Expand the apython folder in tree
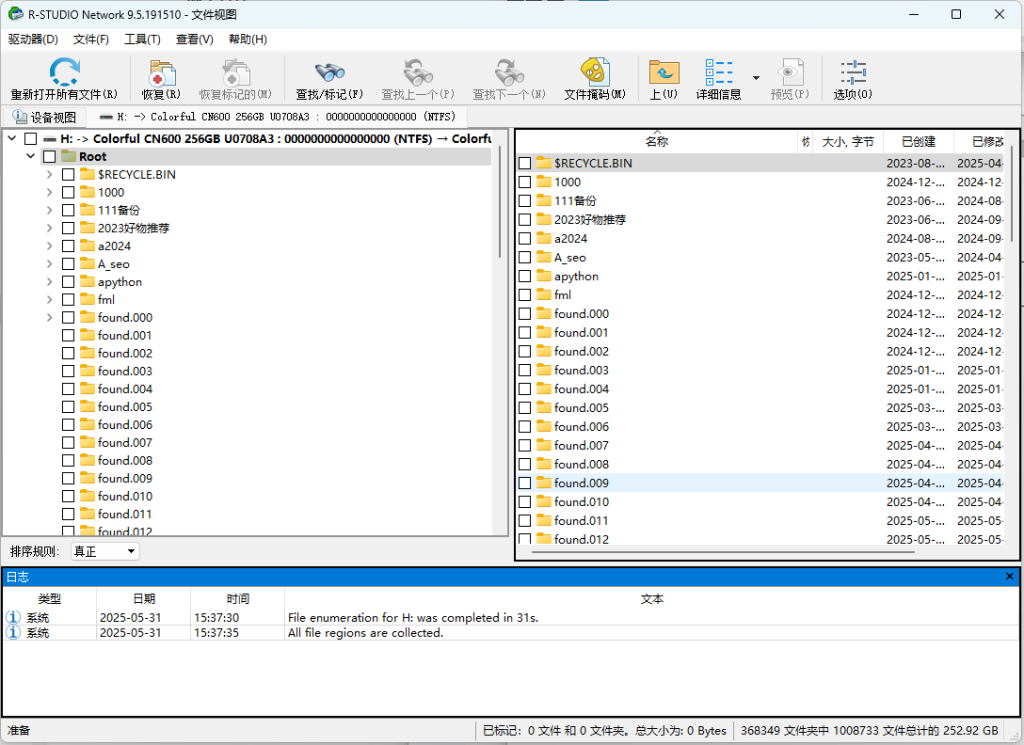The image size is (1024, 745). [x=49, y=282]
